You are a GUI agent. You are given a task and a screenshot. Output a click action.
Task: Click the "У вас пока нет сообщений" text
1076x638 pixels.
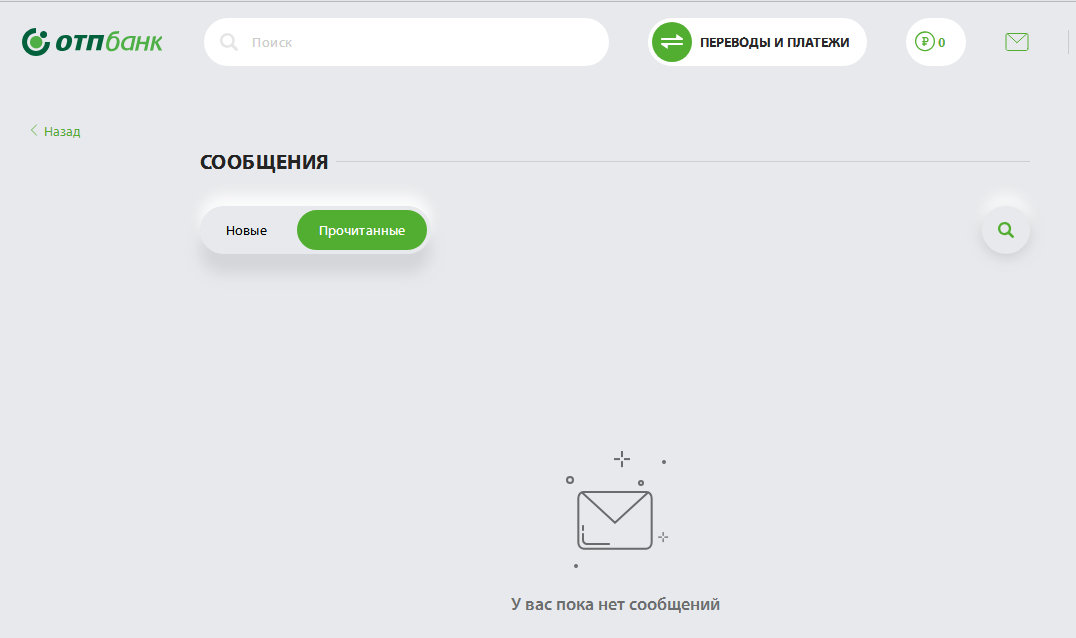tap(615, 604)
